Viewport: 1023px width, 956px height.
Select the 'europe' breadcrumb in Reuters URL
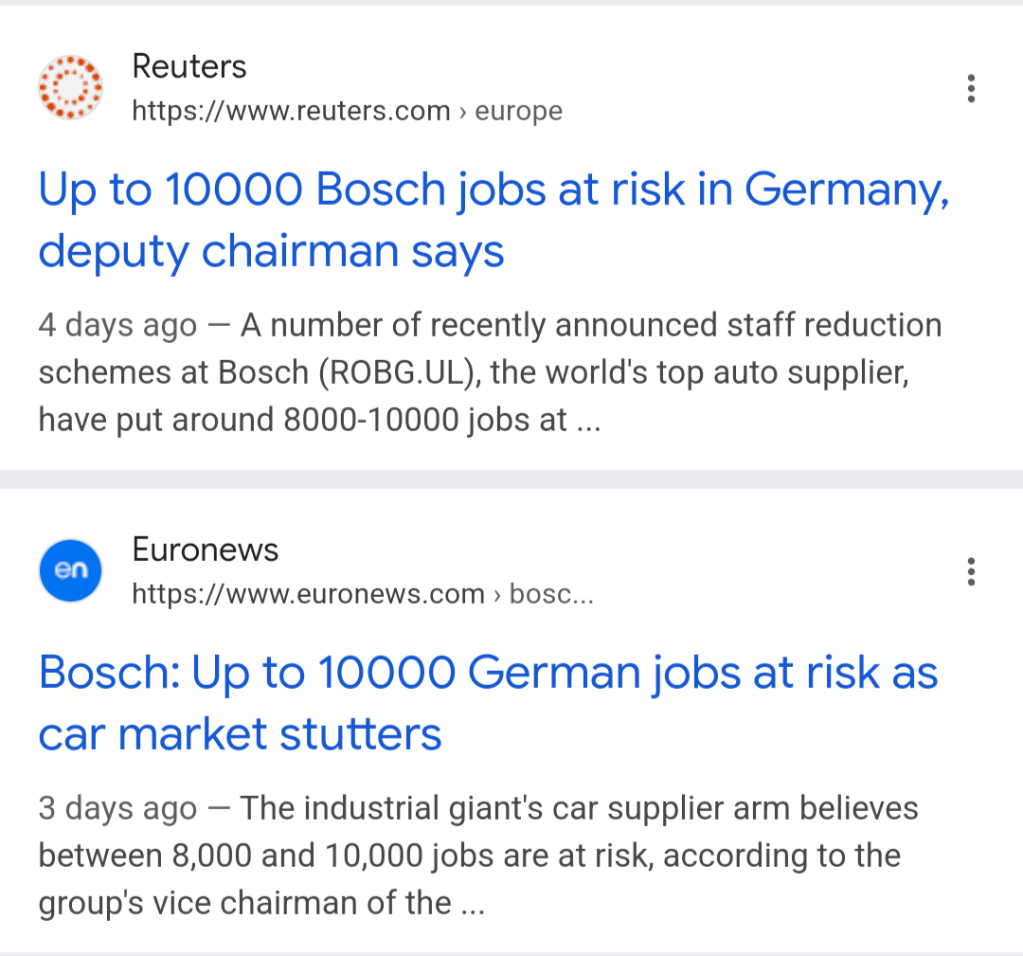click(518, 111)
